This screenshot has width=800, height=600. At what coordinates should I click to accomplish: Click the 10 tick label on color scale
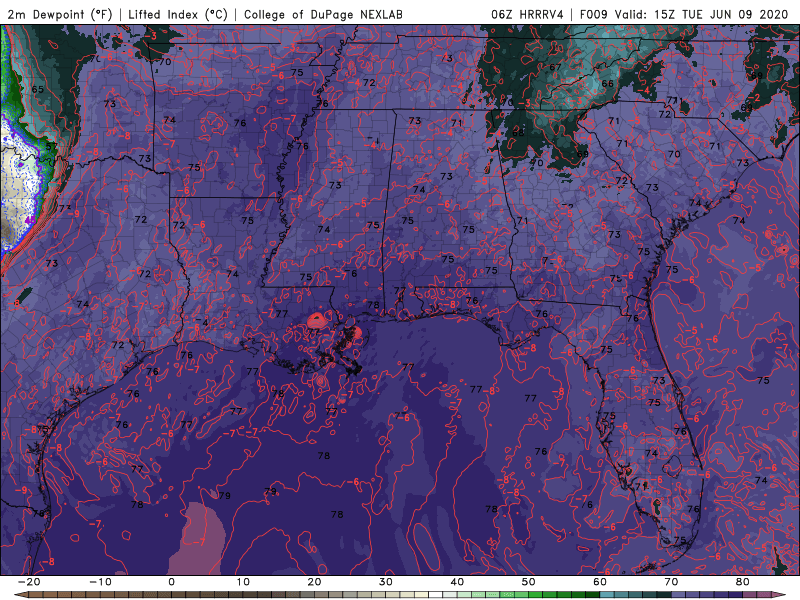(243, 582)
